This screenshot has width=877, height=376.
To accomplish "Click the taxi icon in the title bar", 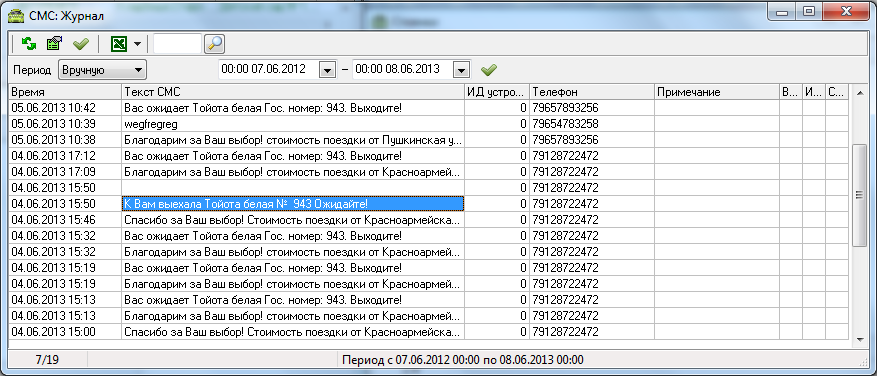I will pyautogui.click(x=14, y=15).
